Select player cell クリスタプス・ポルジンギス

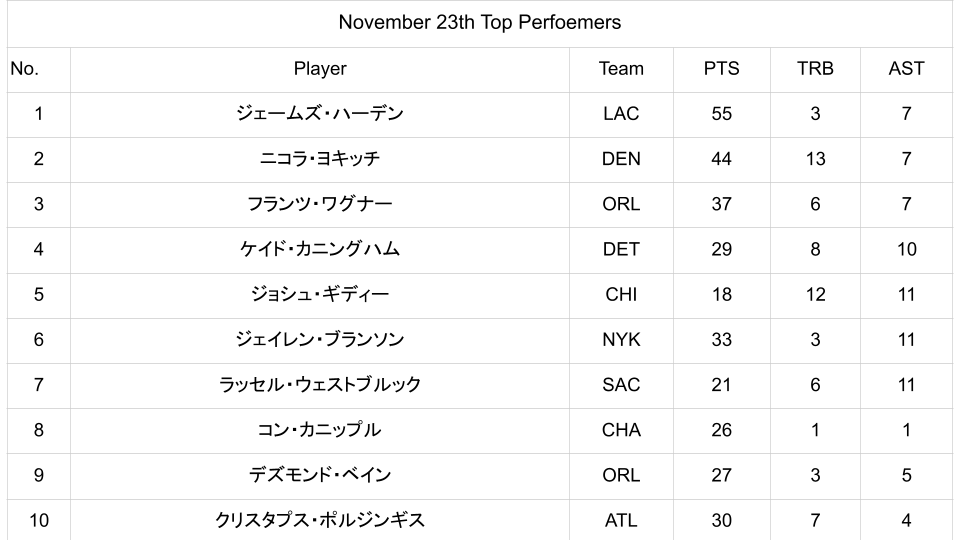tap(320, 520)
